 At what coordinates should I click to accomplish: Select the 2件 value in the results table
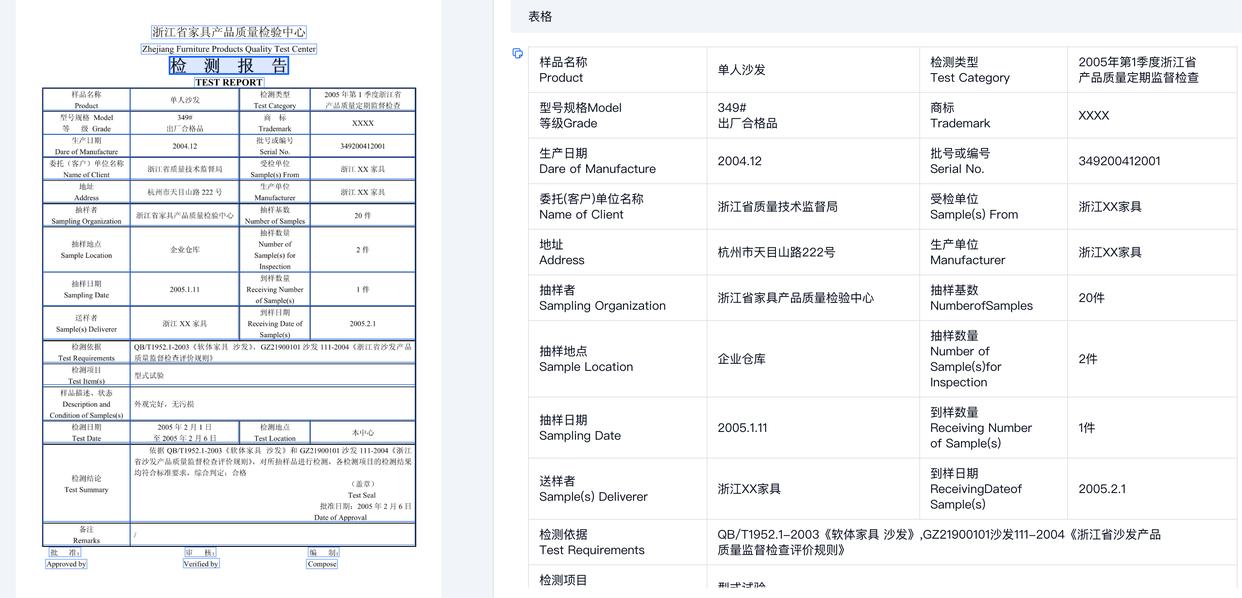click(1087, 359)
